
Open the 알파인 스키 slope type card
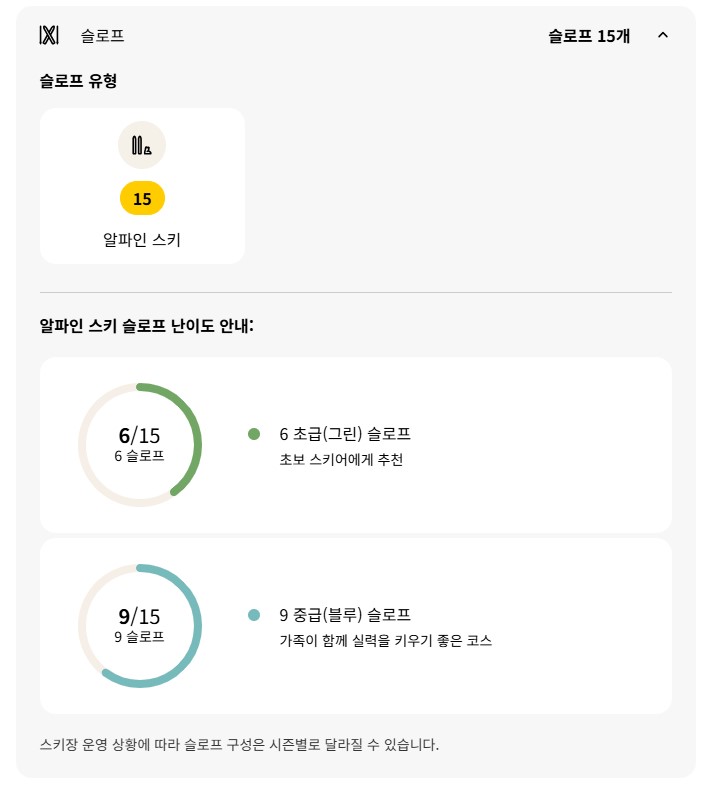(142, 186)
